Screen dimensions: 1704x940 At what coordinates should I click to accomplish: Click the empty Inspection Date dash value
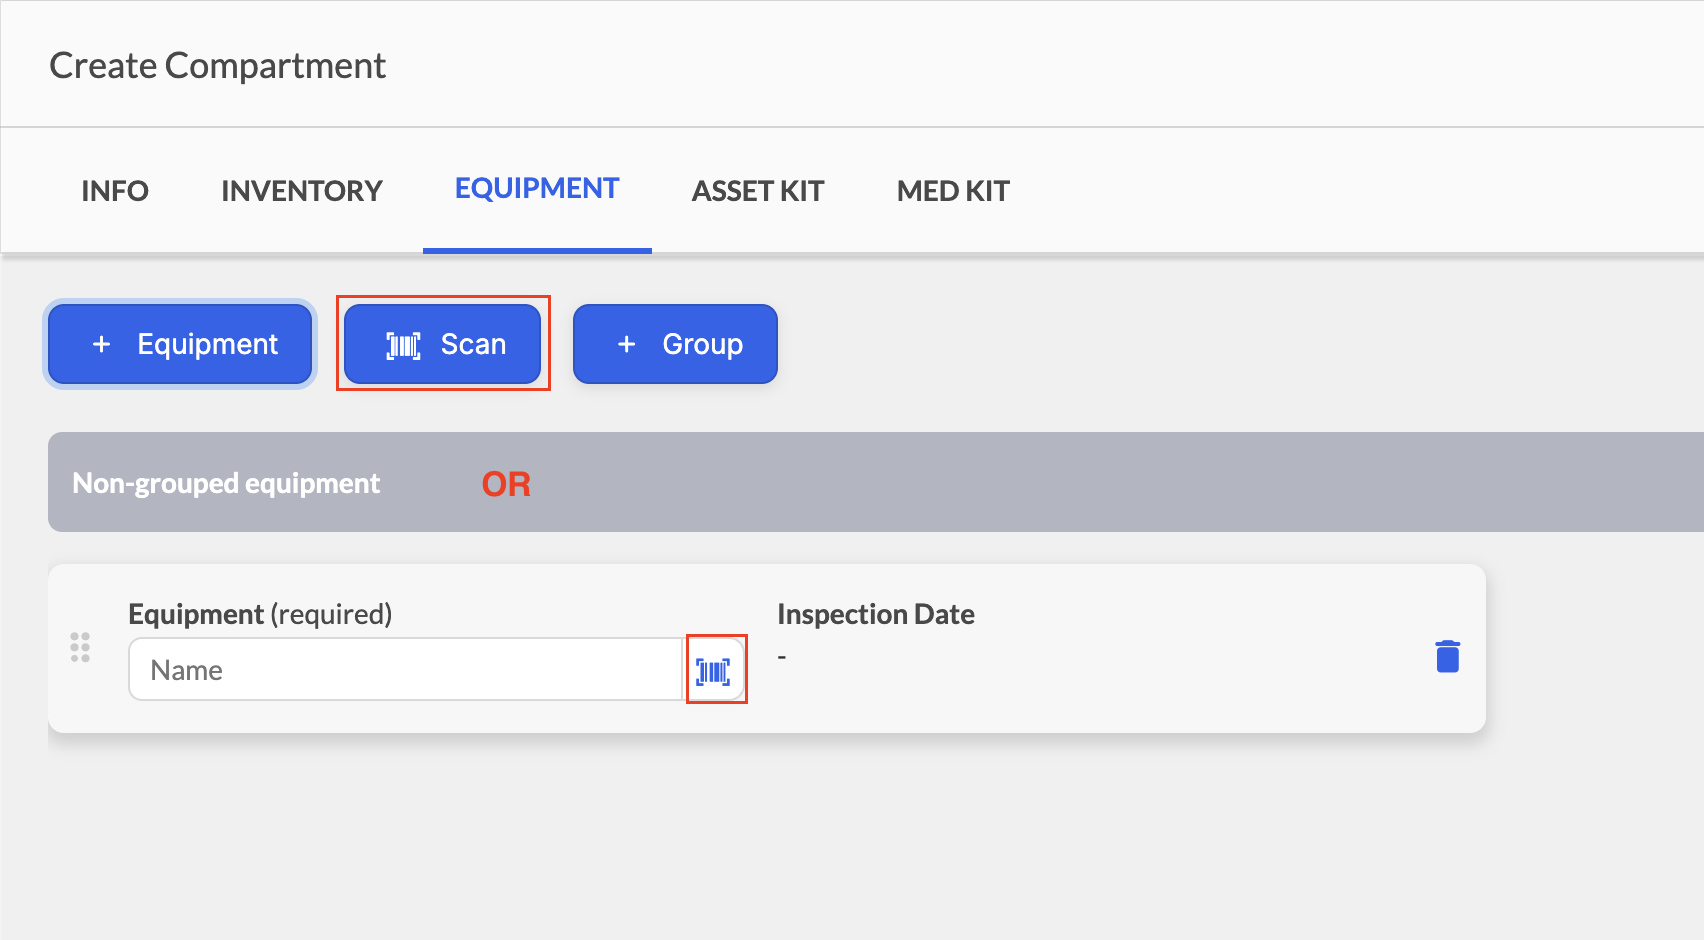(x=782, y=657)
